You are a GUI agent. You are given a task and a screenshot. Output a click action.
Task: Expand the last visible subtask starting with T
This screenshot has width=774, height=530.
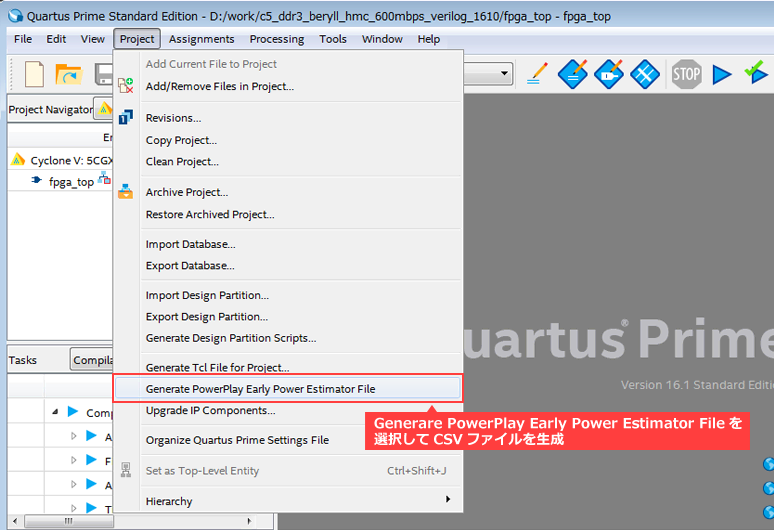(x=74, y=507)
